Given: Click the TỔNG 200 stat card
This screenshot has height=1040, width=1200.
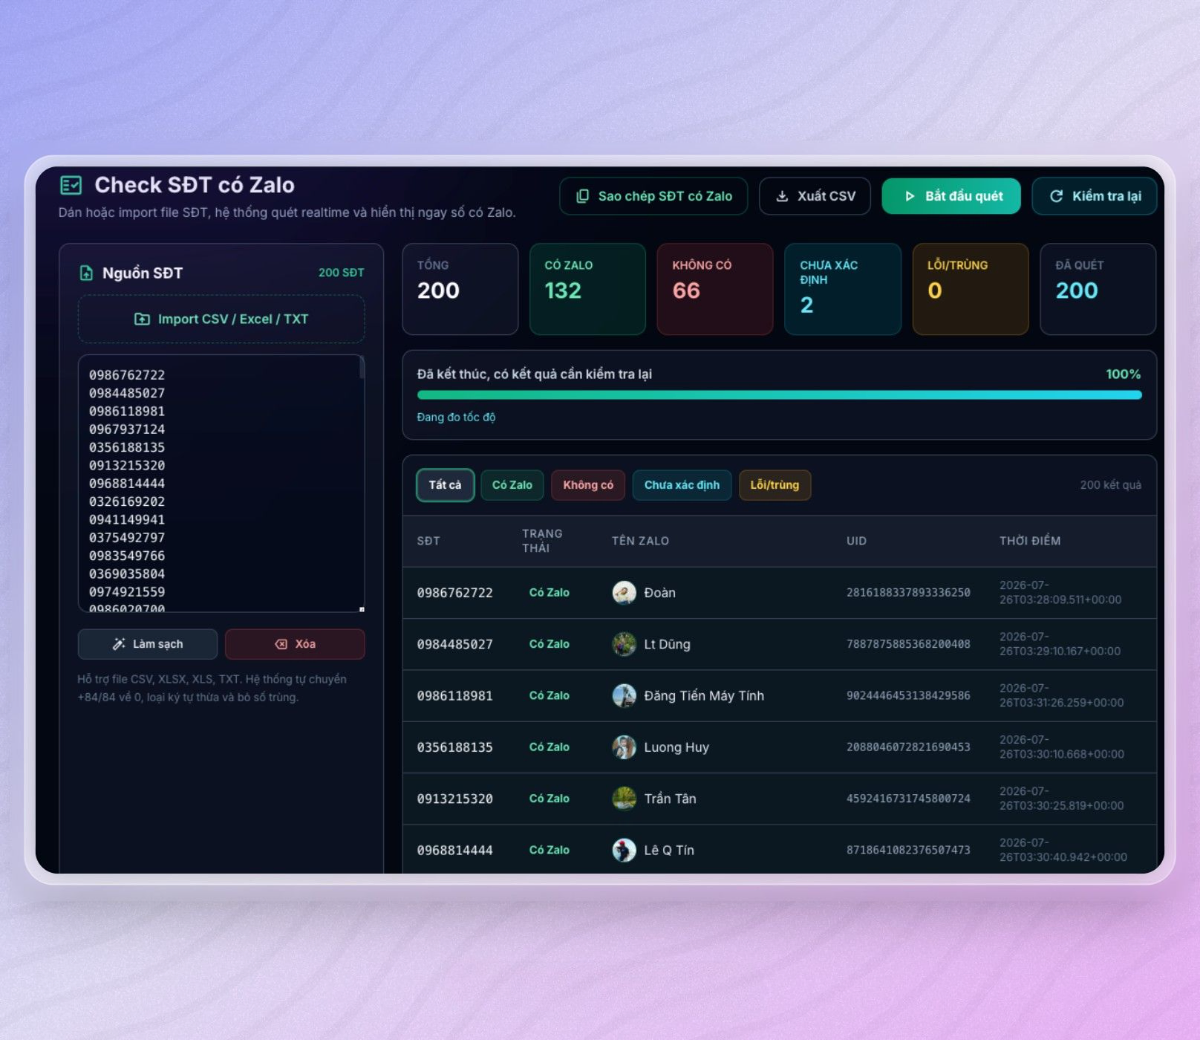Looking at the screenshot, I should 460,289.
